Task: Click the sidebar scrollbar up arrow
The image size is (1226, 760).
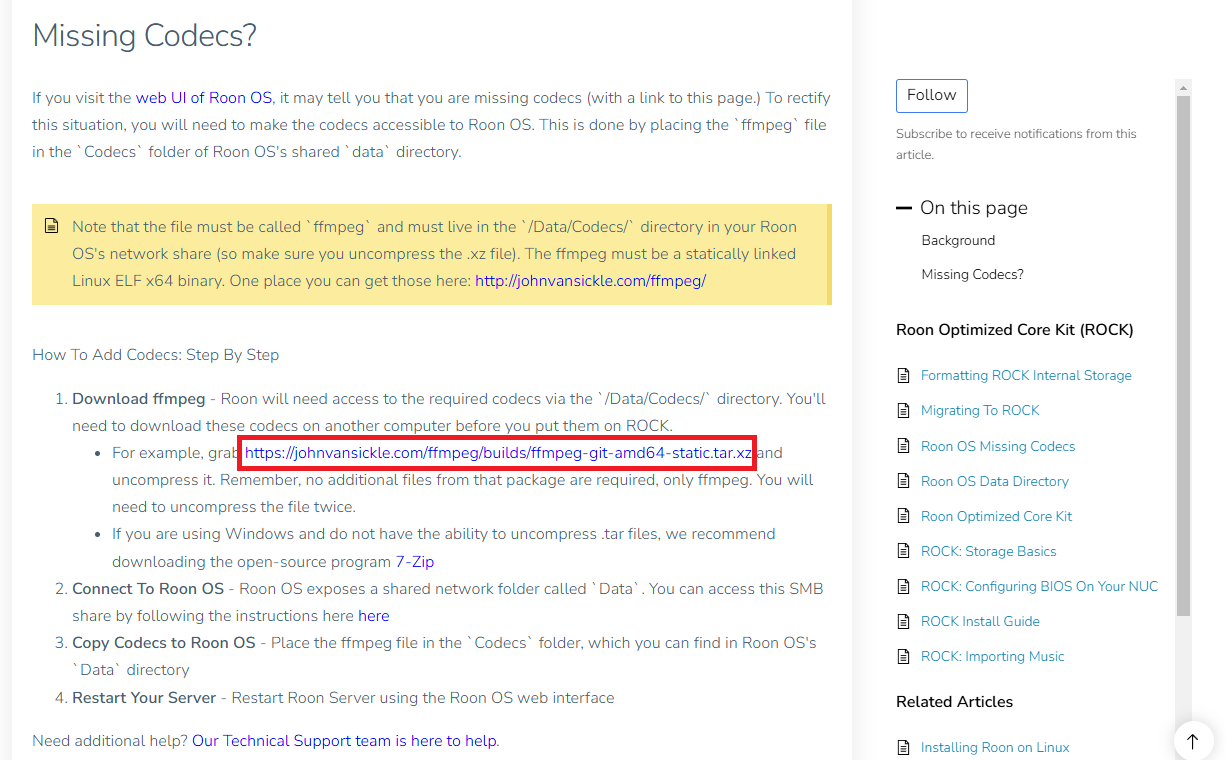Action: pos(1184,87)
